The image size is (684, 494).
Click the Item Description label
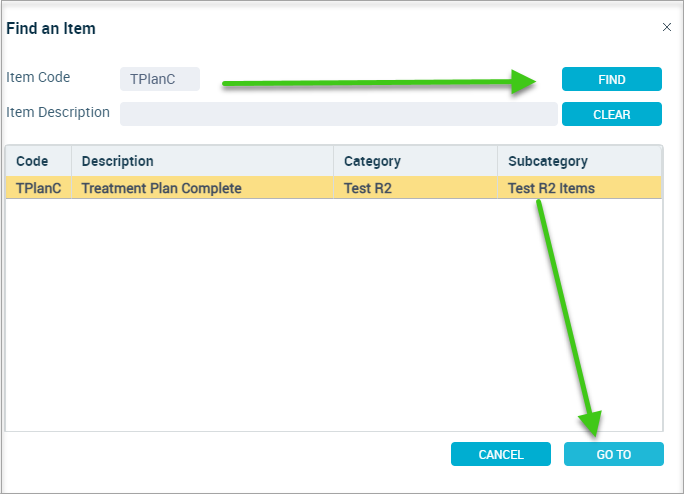coord(58,112)
